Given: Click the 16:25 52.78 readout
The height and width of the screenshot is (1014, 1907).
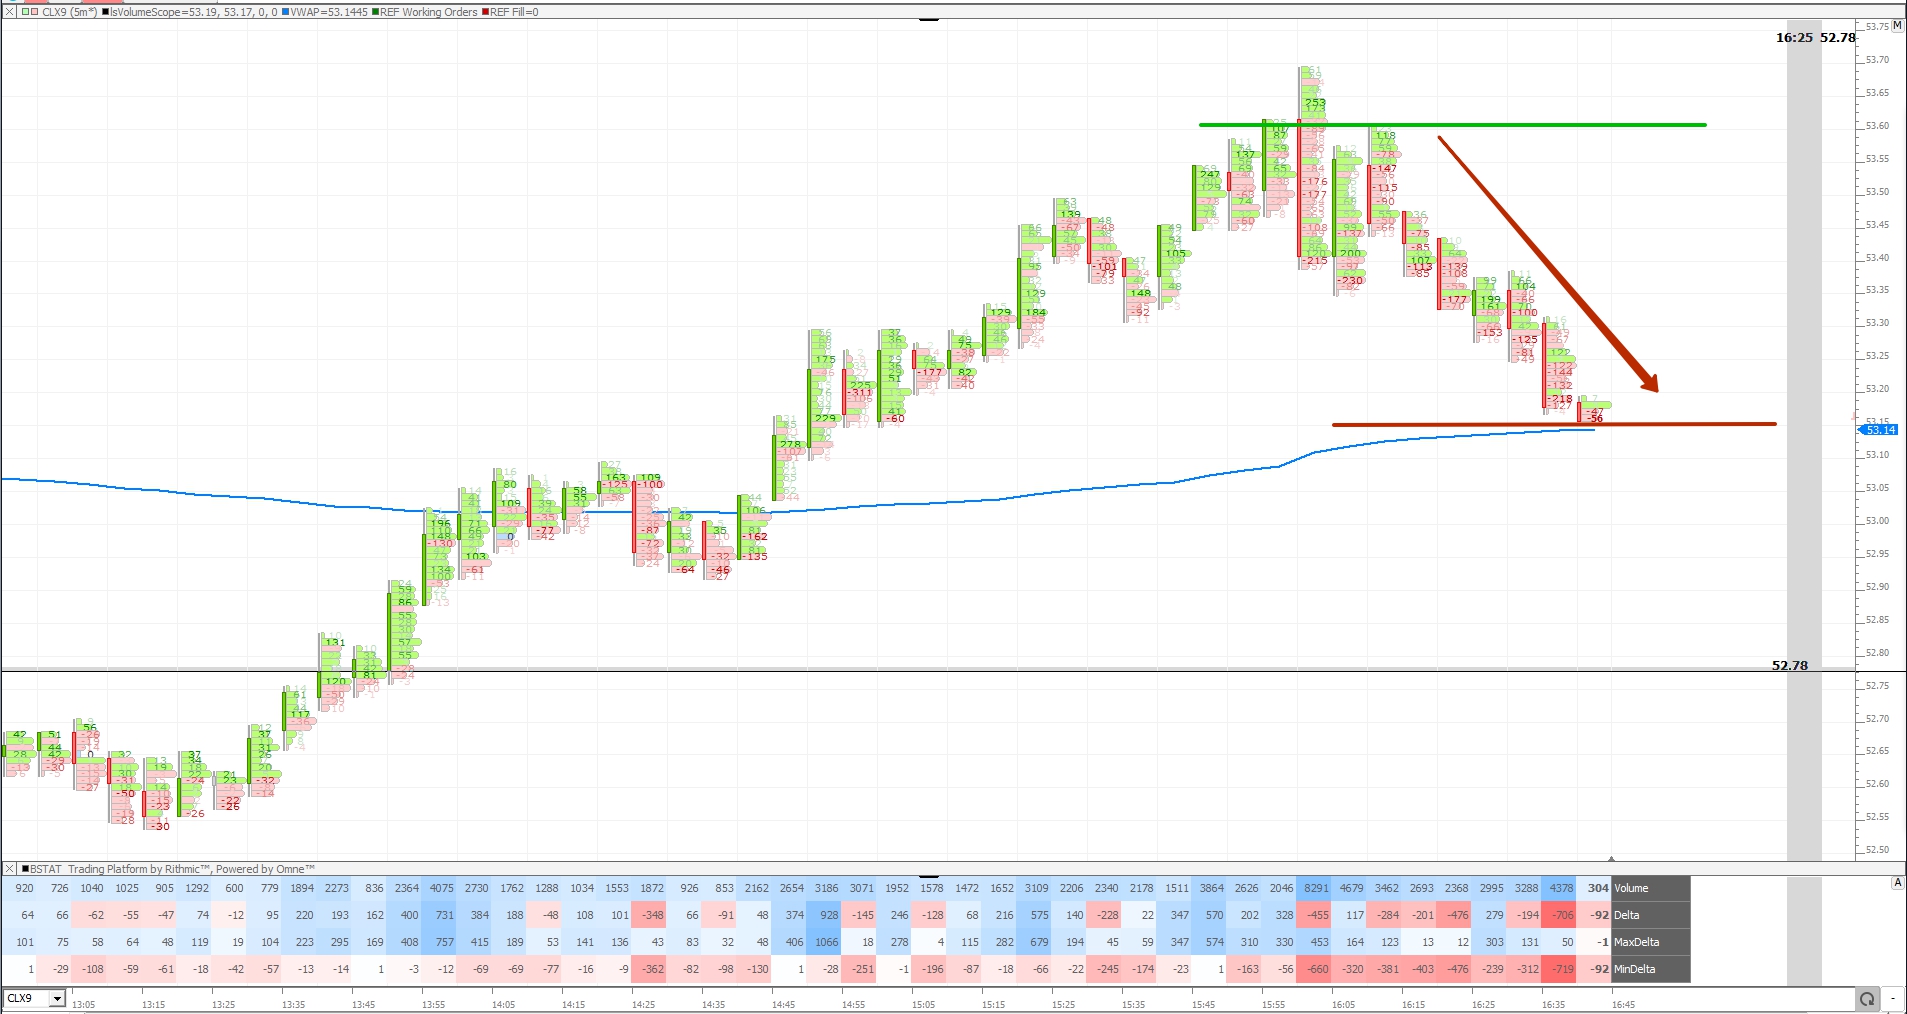Looking at the screenshot, I should click(1815, 38).
